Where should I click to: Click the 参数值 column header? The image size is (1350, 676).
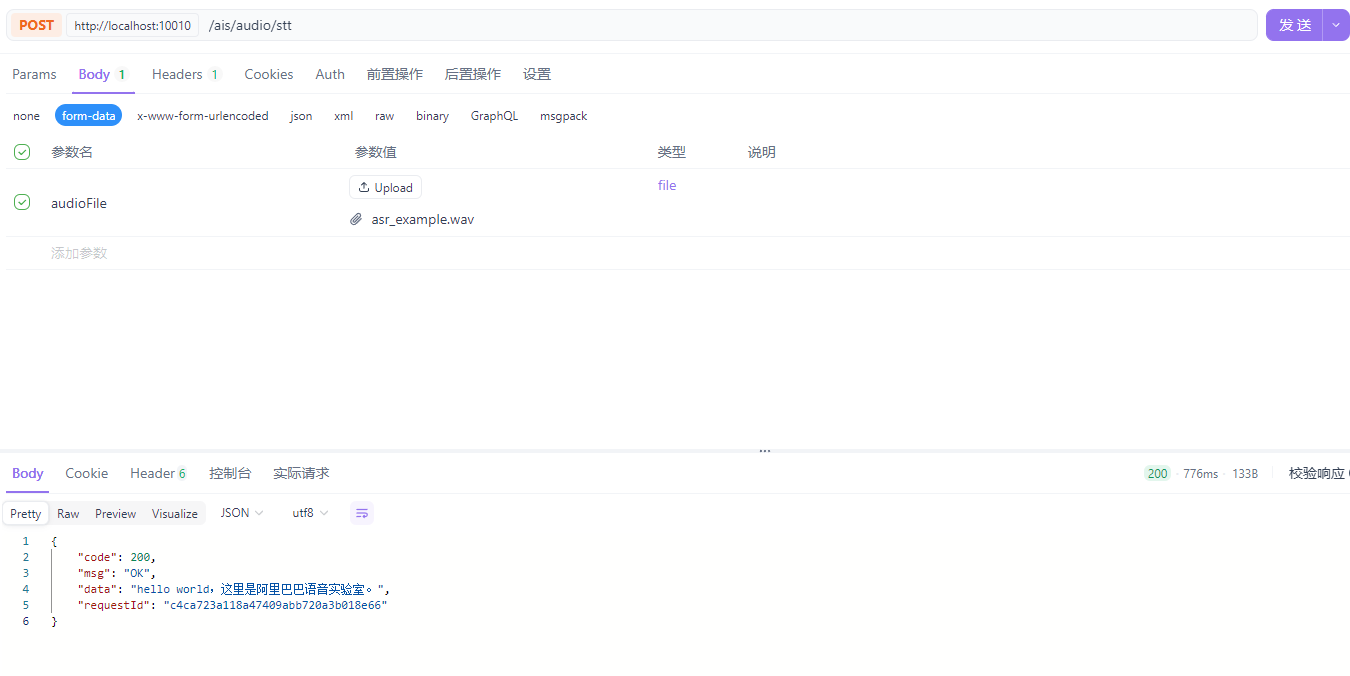(x=376, y=152)
